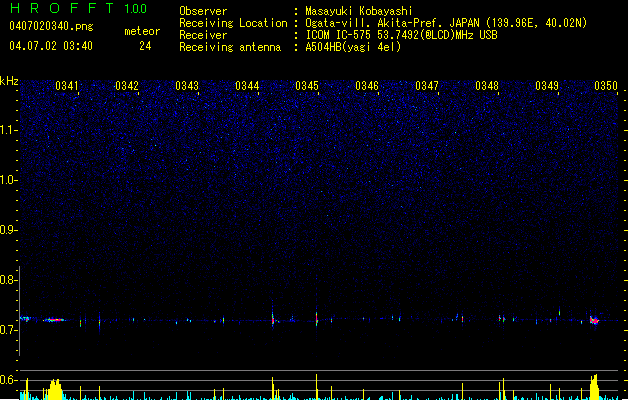
Task: Click the wide yellow power peak before 0341
Action: pos(55,389)
